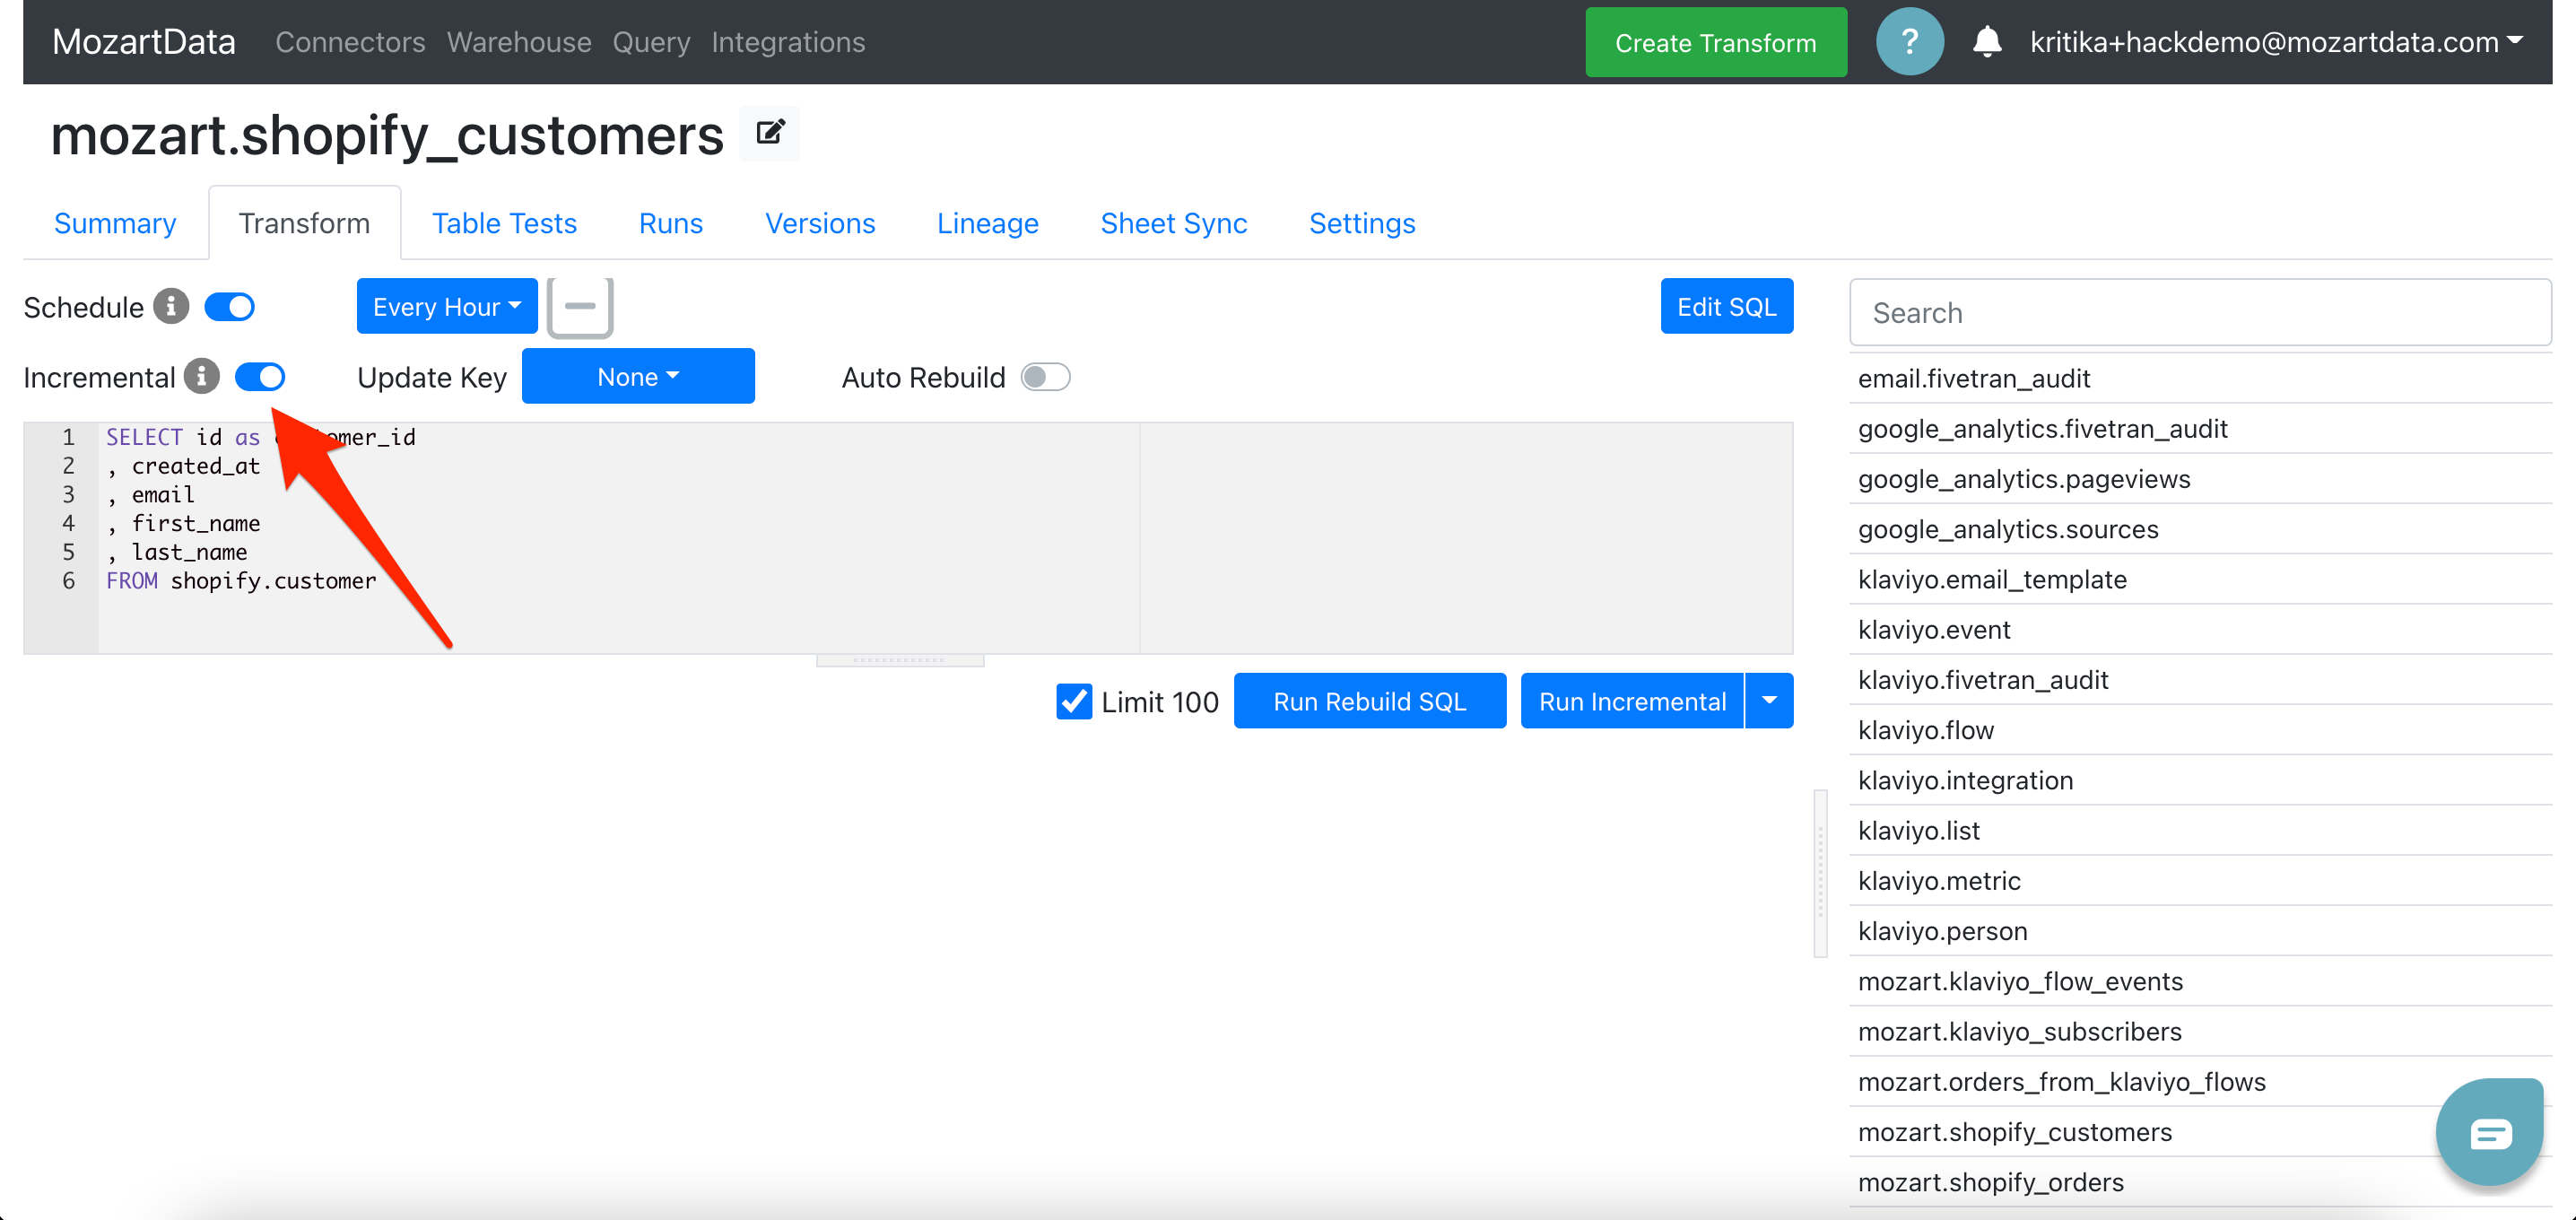
Task: Click the MozartData logo link
Action: (144, 42)
